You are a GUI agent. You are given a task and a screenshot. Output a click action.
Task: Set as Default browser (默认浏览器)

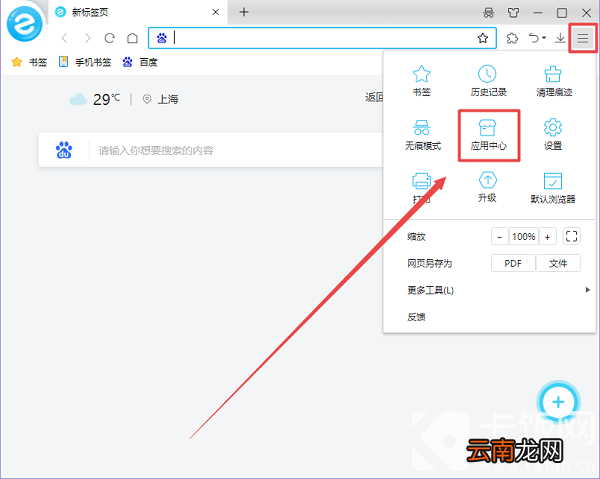click(x=553, y=187)
